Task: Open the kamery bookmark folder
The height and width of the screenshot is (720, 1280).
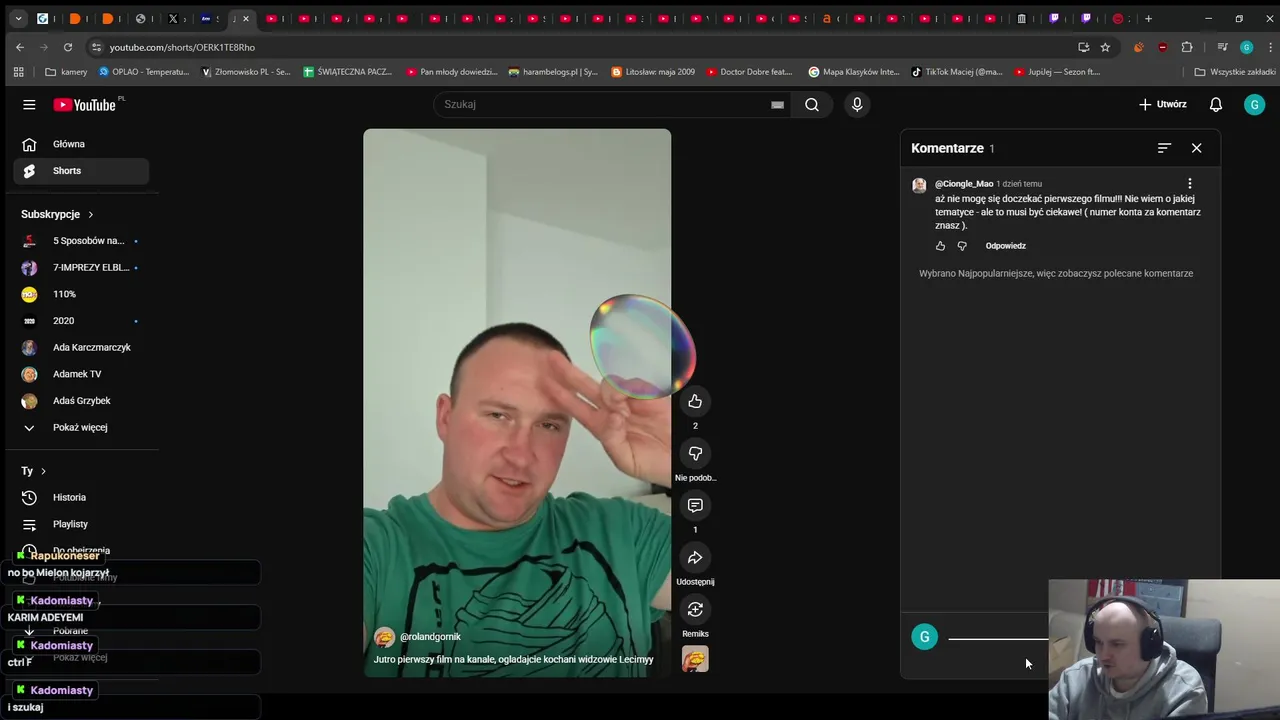Action: 66,72
